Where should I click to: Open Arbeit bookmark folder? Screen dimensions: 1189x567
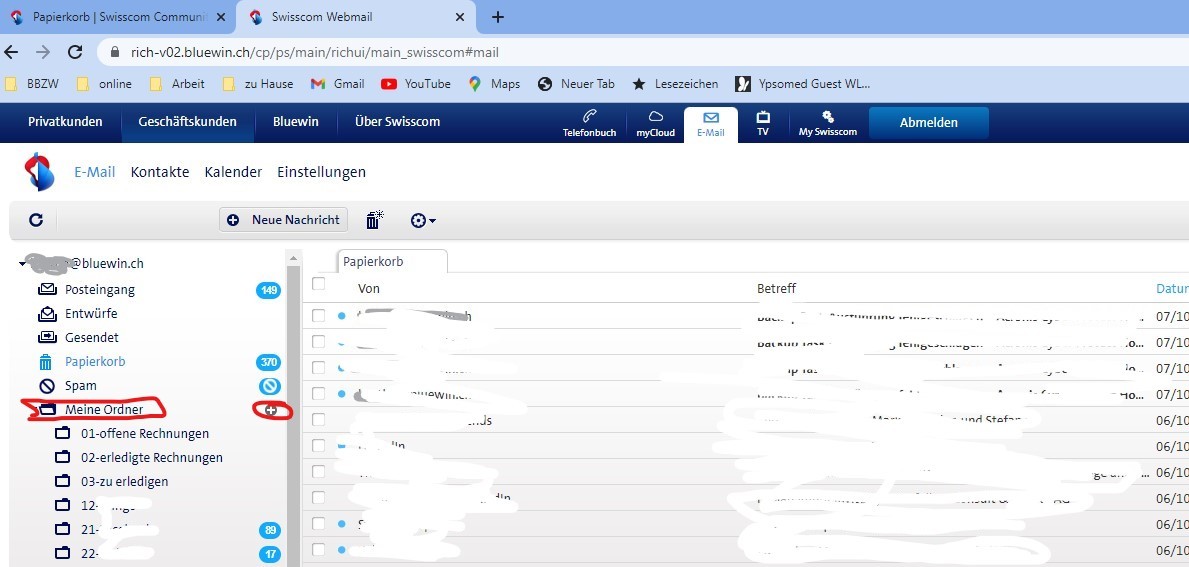tap(177, 84)
